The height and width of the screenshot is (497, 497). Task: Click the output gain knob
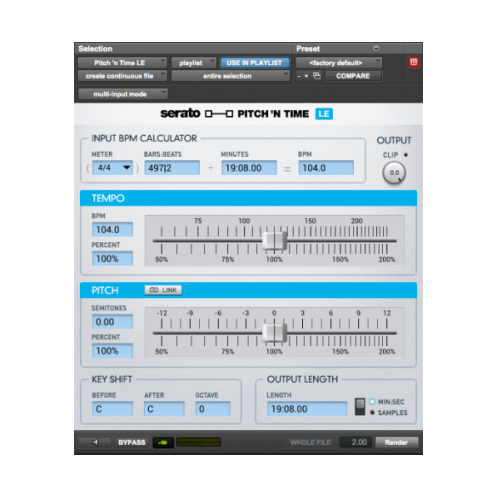pos(394,173)
